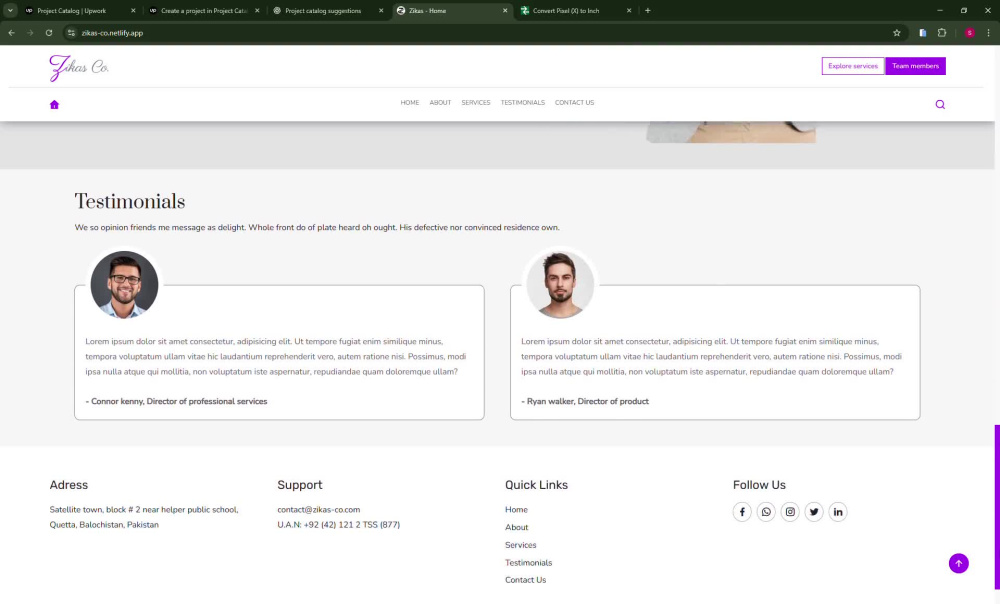Open the blue extension icon beside the bookmark star
This screenshot has width=1000, height=604.
(922, 33)
